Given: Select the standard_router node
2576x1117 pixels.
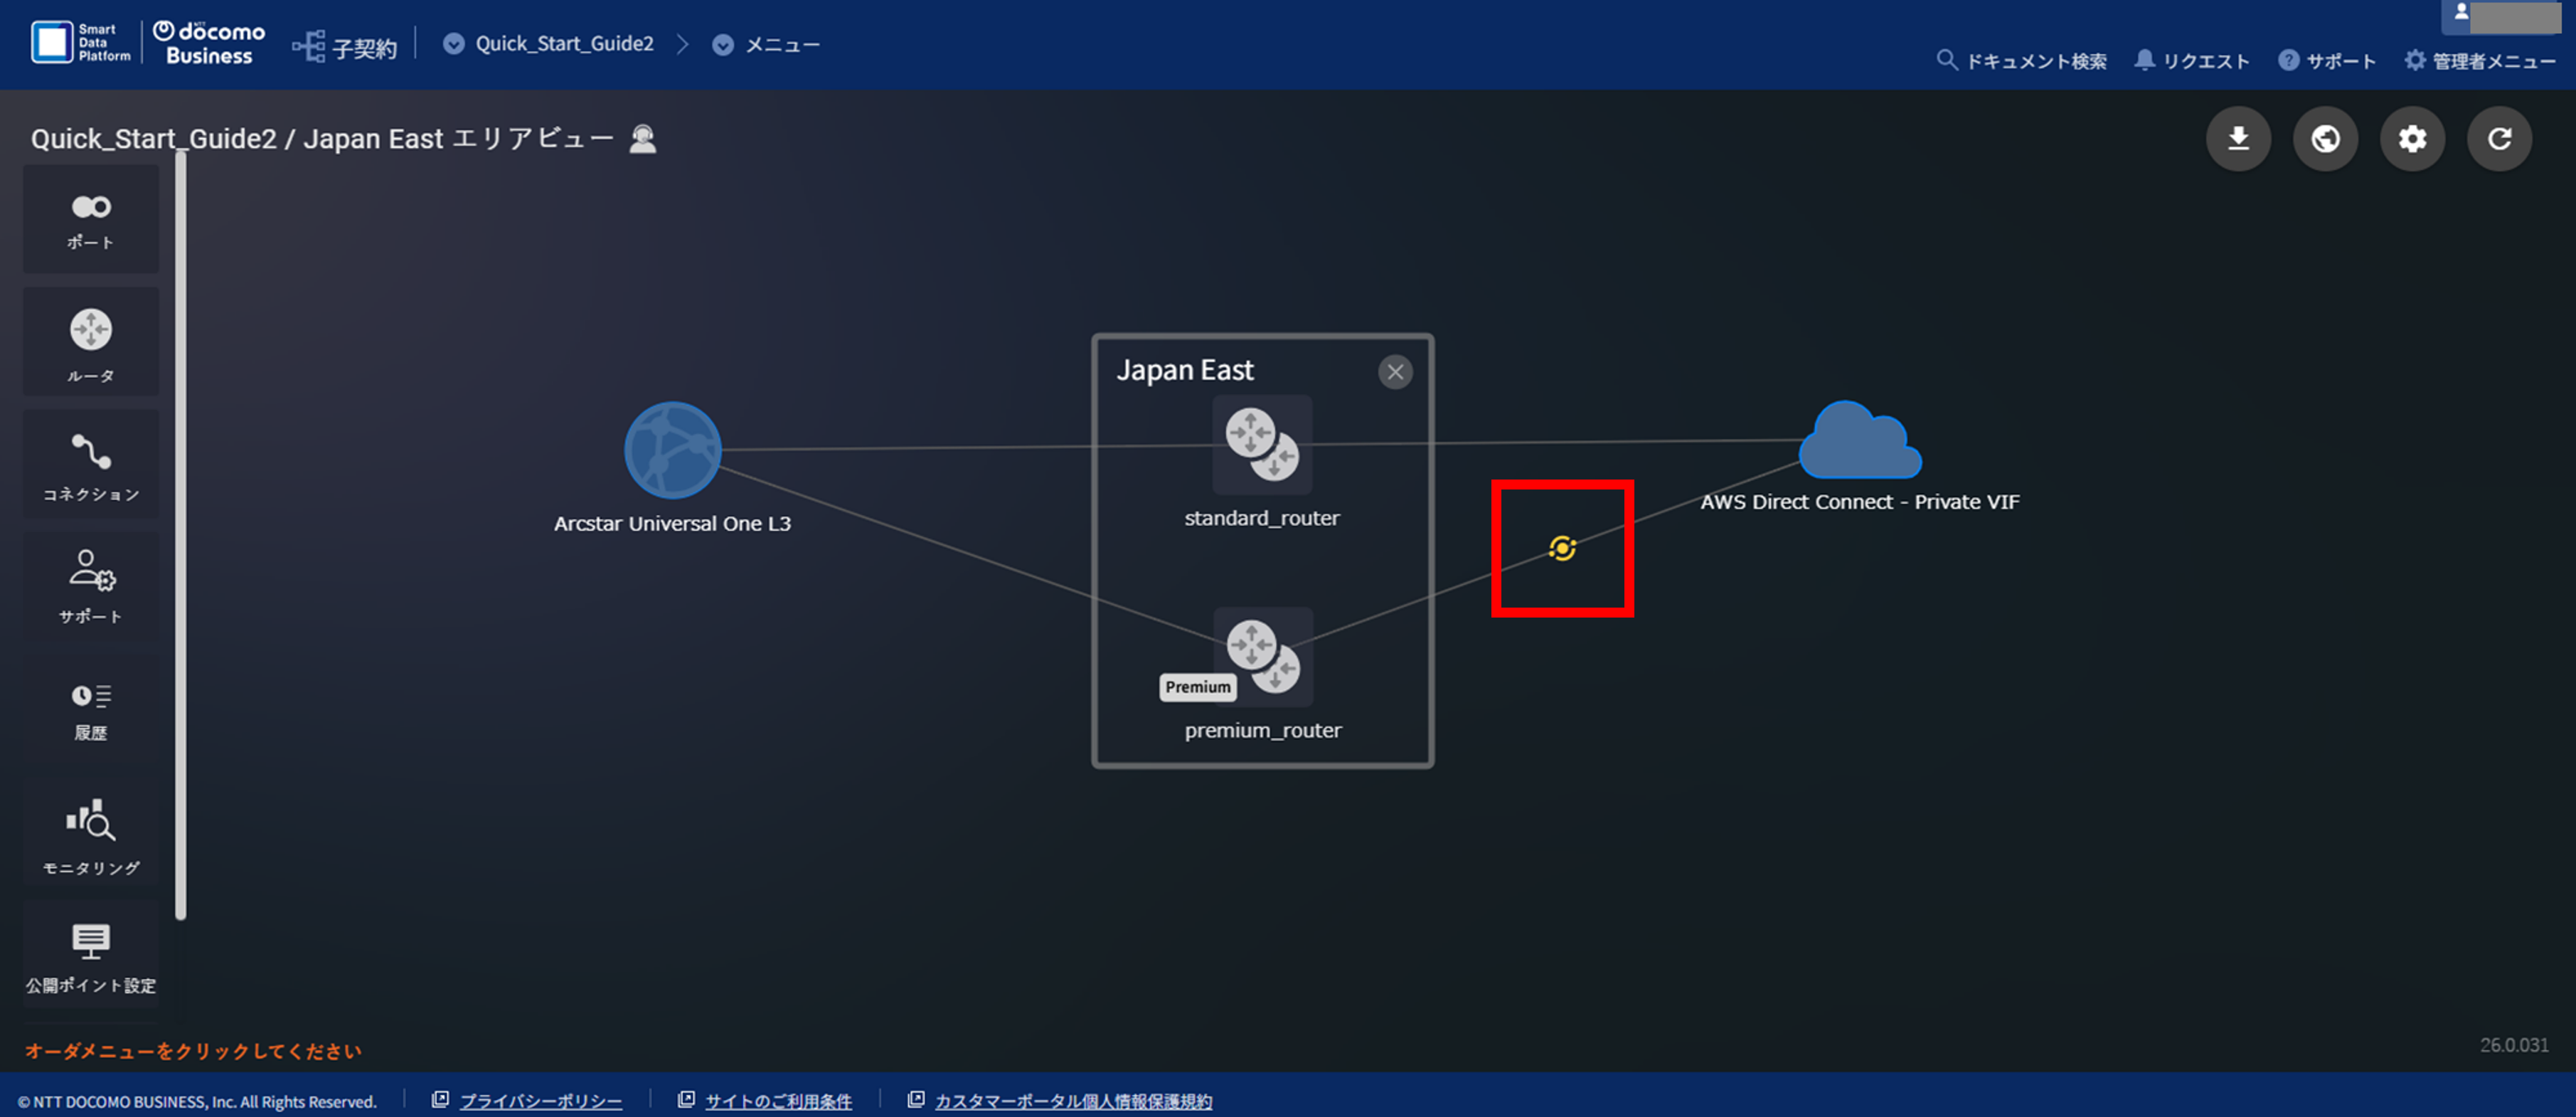Looking at the screenshot, I should [x=1262, y=445].
